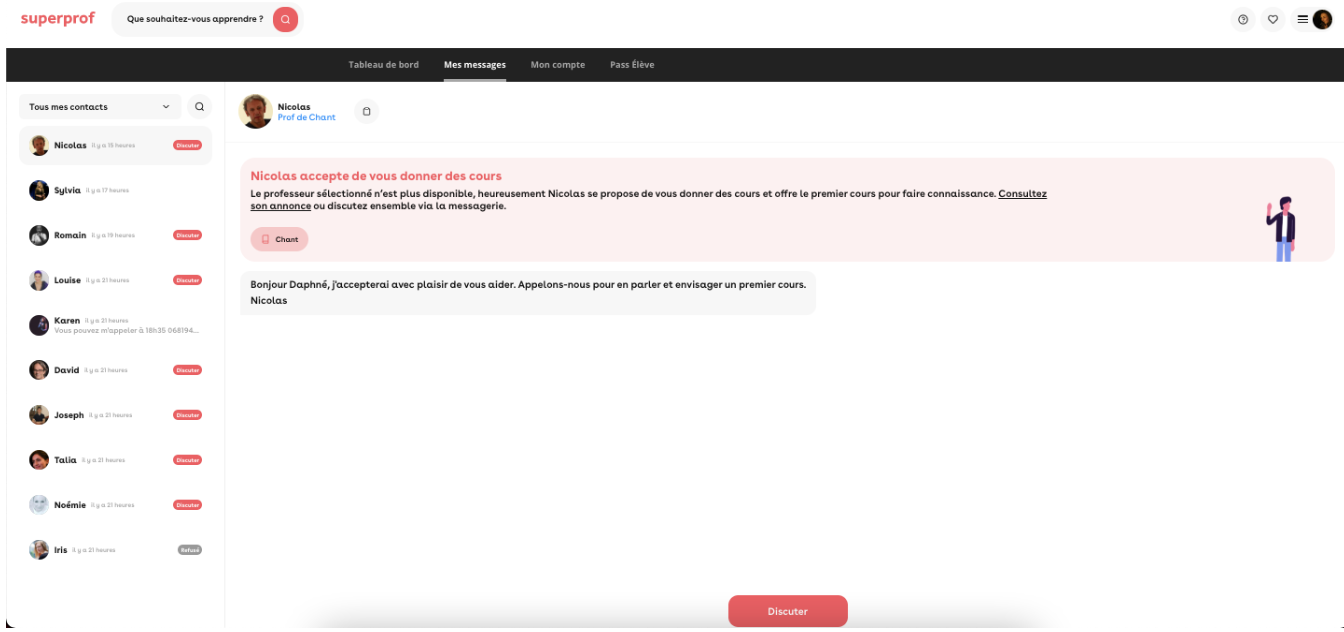Viewport: 1344px width, 632px height.
Task: Click the Discuter badge next to Romain
Action: [187, 235]
